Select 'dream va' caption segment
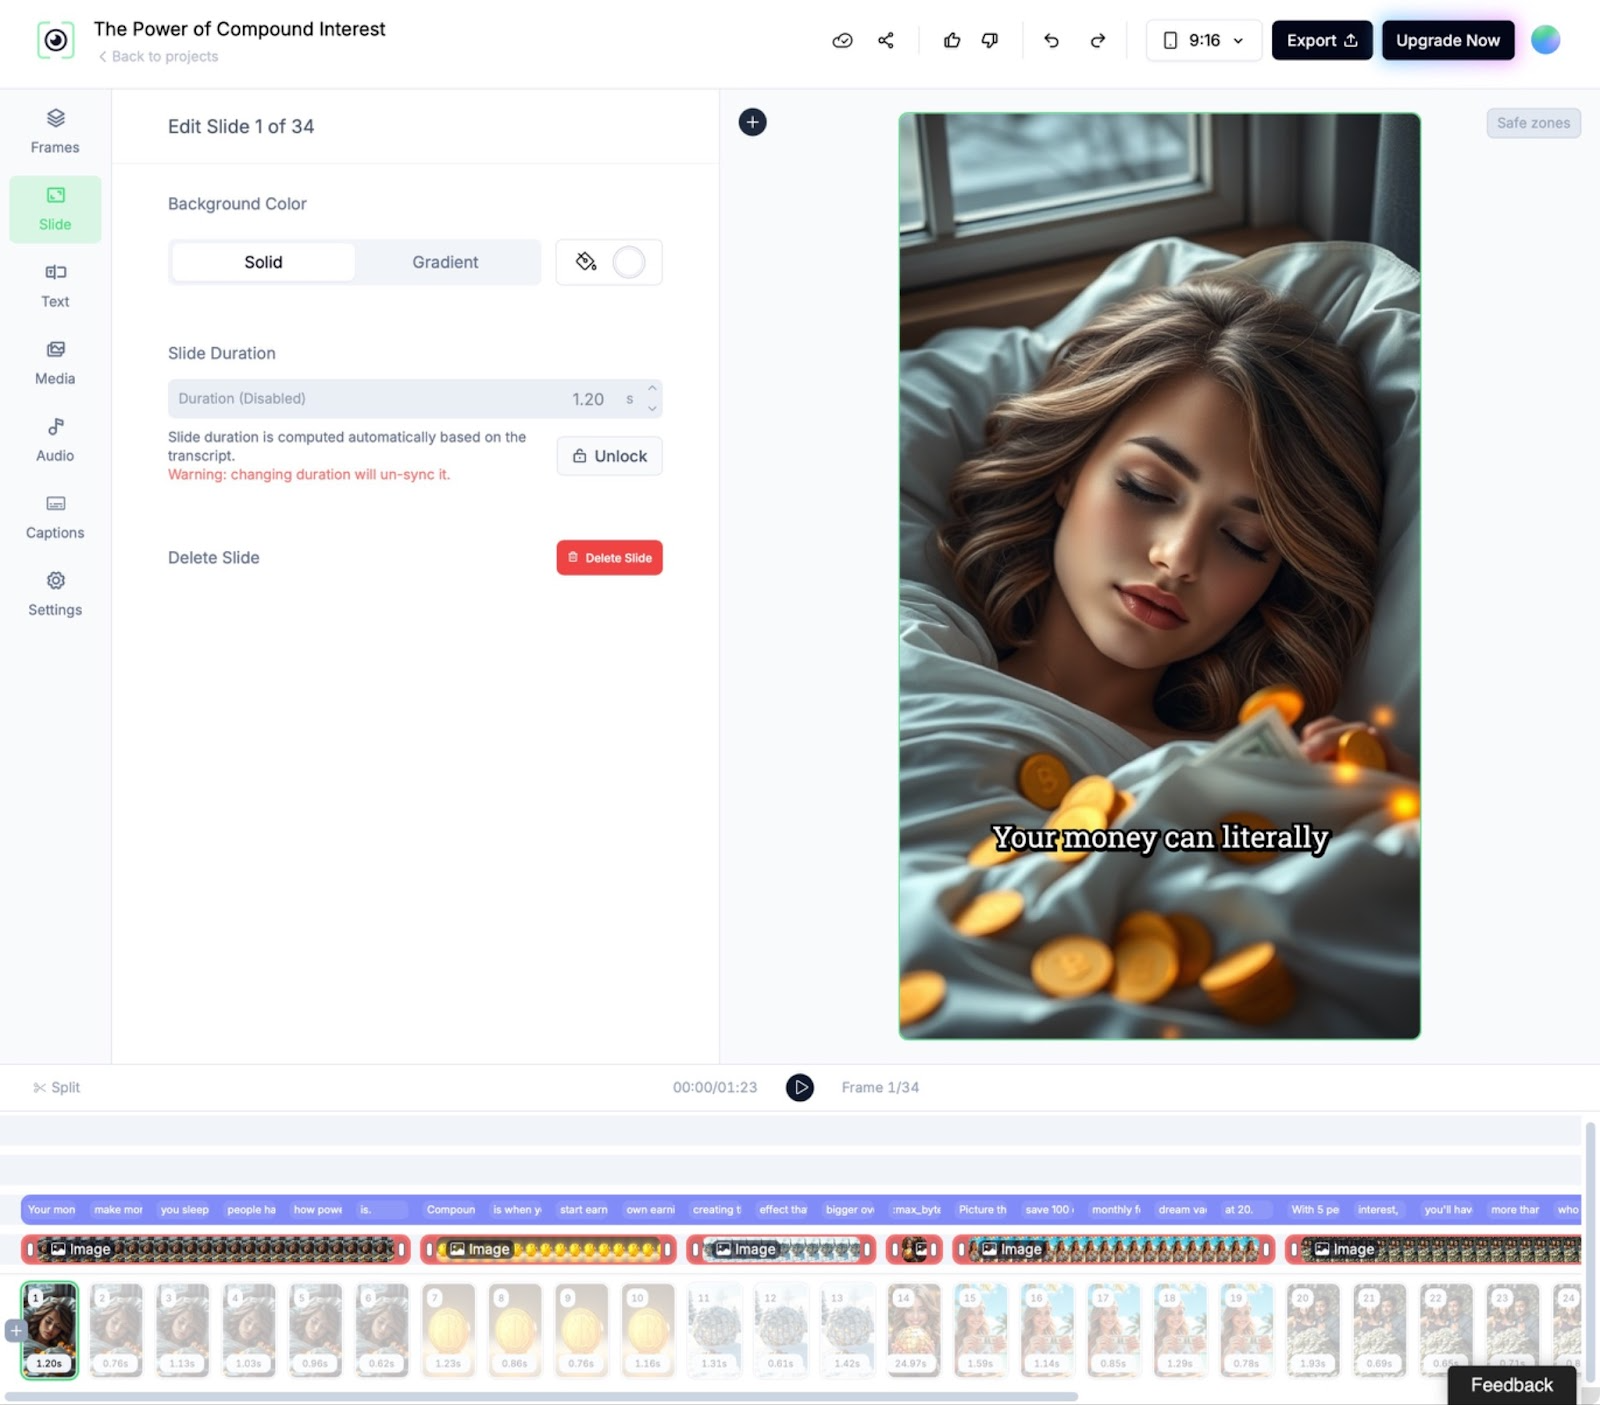The image size is (1600, 1405). coord(1182,1210)
